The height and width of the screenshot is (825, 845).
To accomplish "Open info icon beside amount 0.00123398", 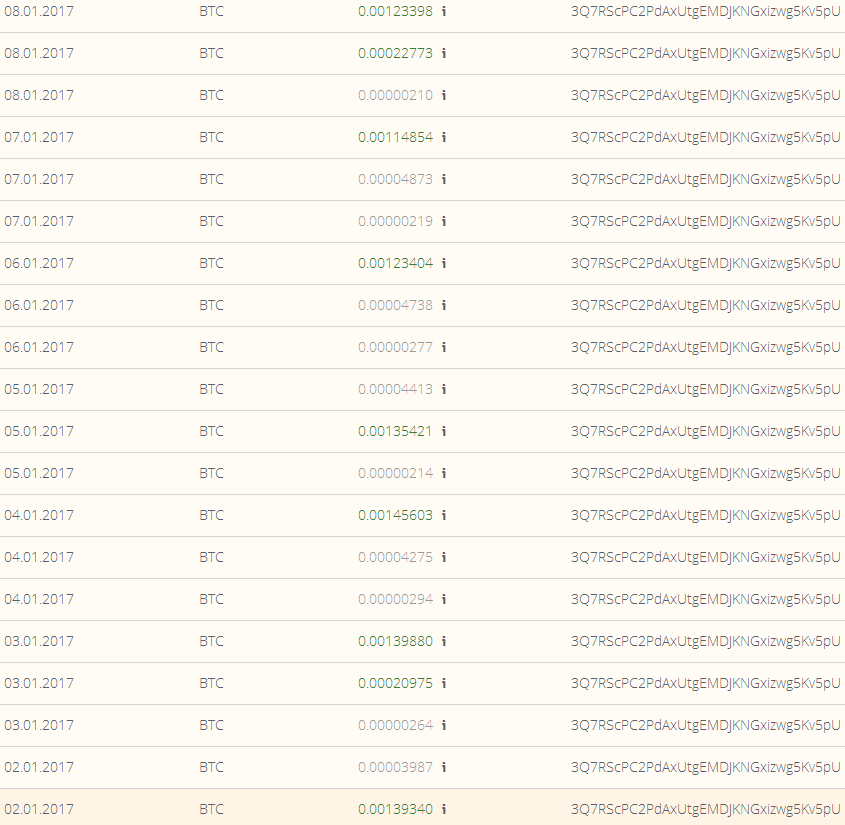I will (x=444, y=11).
